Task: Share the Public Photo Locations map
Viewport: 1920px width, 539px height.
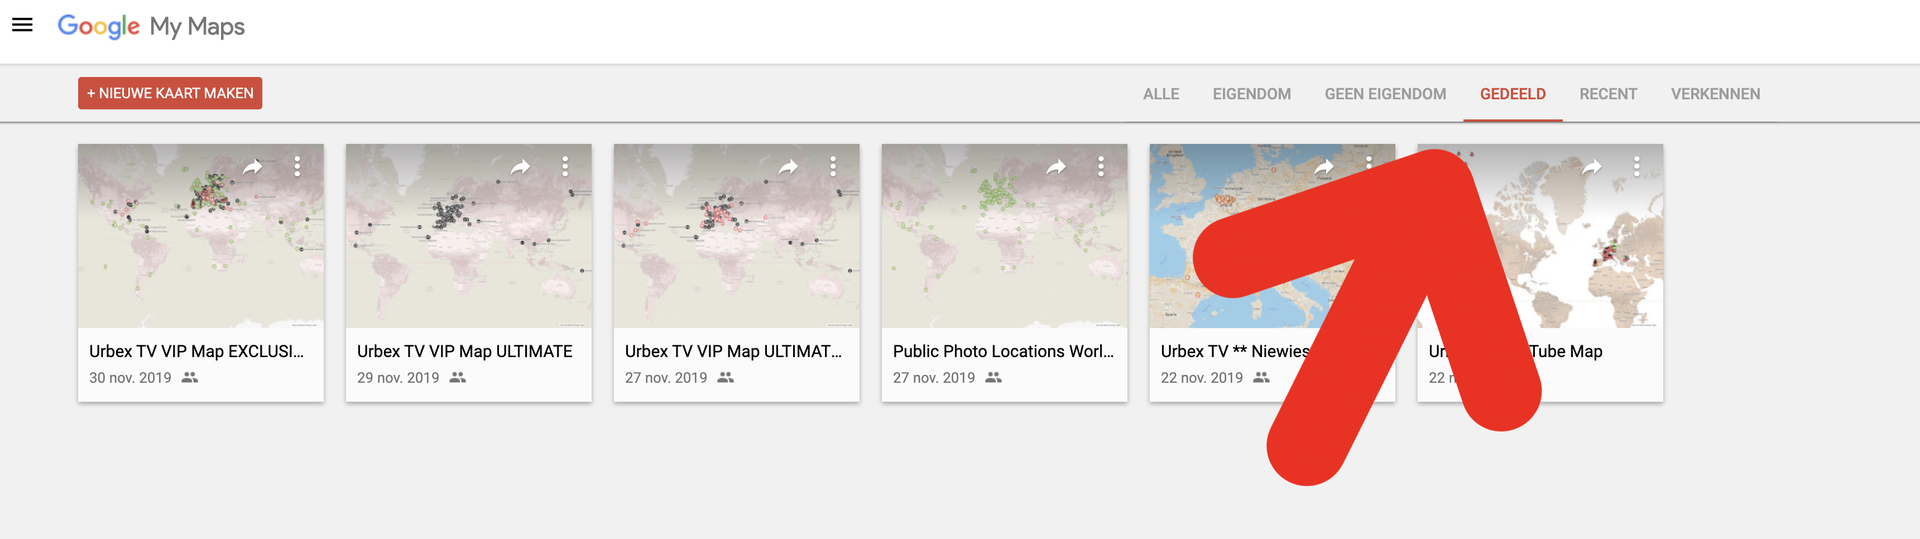Action: [1057, 167]
